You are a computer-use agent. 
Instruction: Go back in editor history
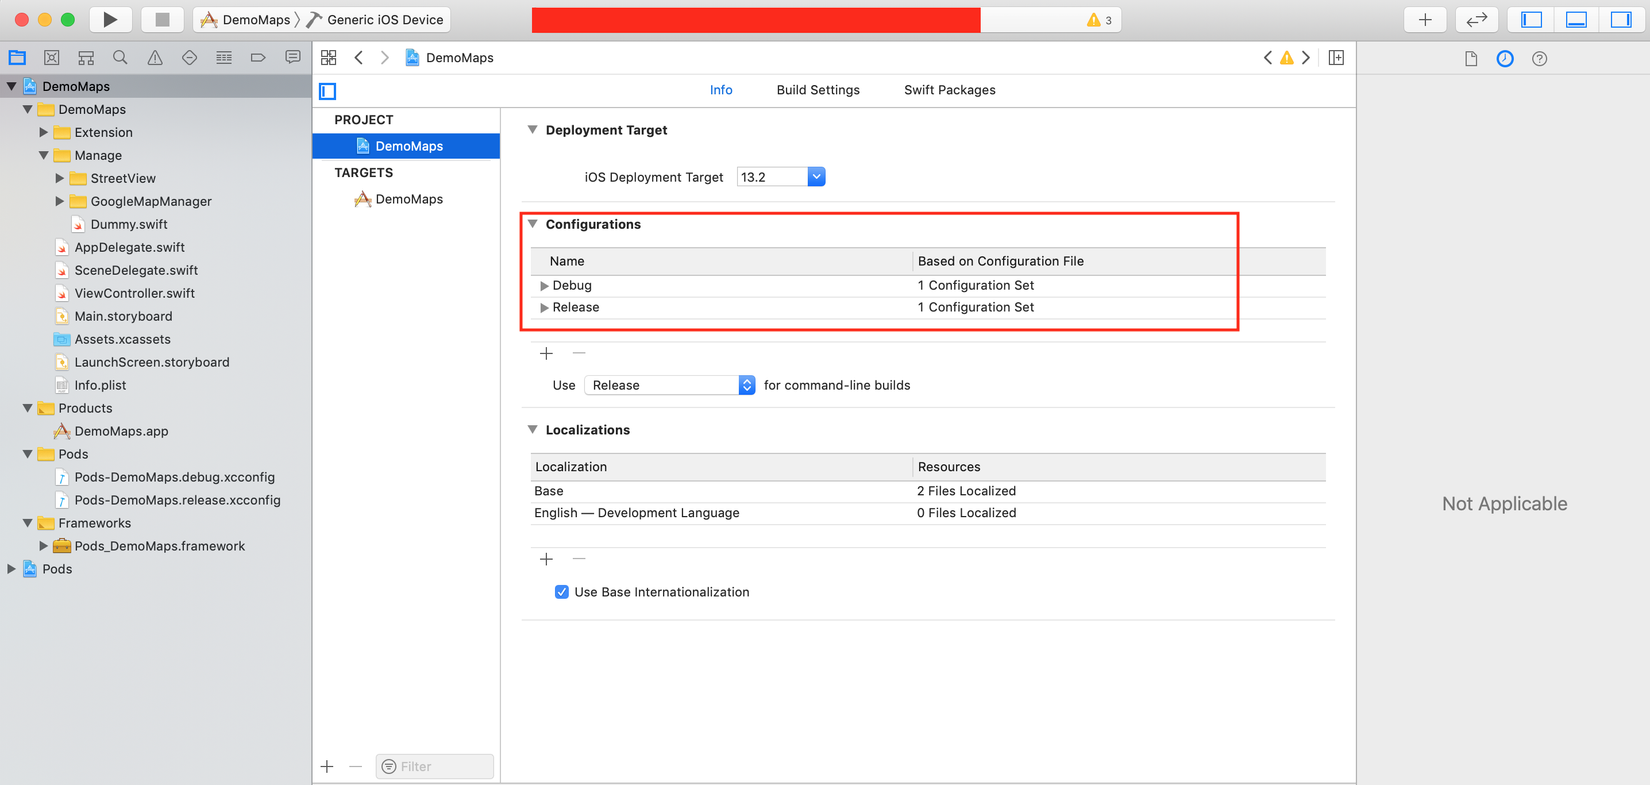coord(359,58)
